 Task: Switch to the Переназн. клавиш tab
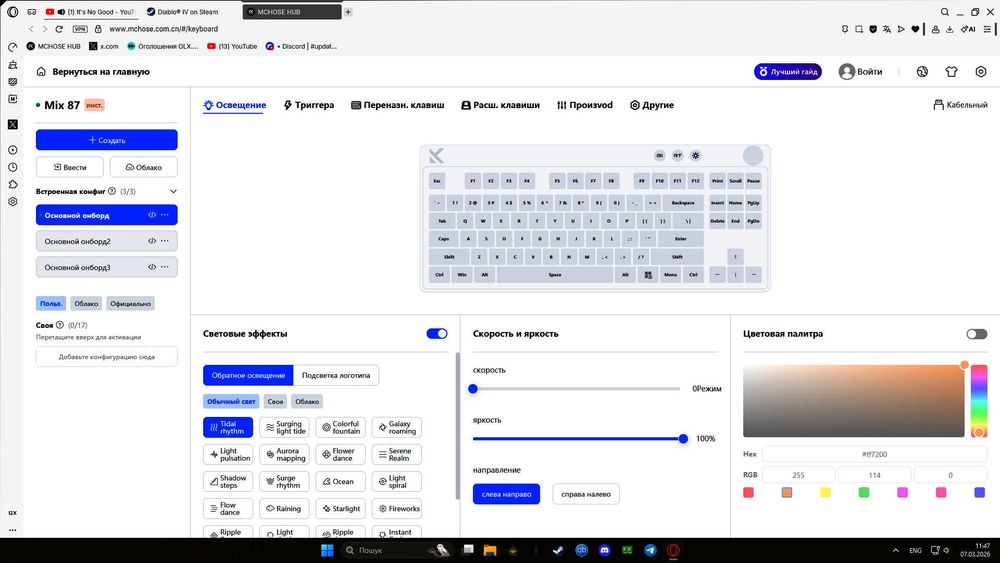(x=398, y=105)
